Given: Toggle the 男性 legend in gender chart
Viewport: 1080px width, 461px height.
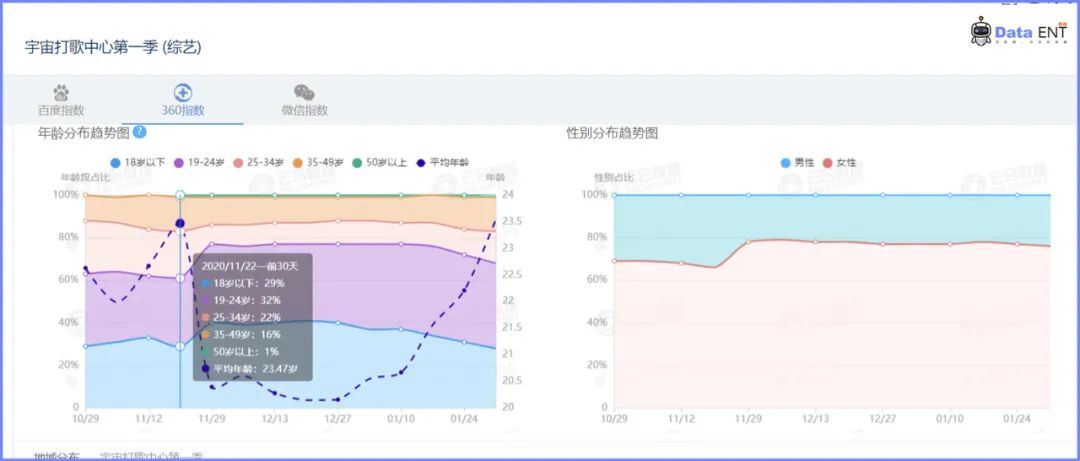Looking at the screenshot, I should 798,163.
